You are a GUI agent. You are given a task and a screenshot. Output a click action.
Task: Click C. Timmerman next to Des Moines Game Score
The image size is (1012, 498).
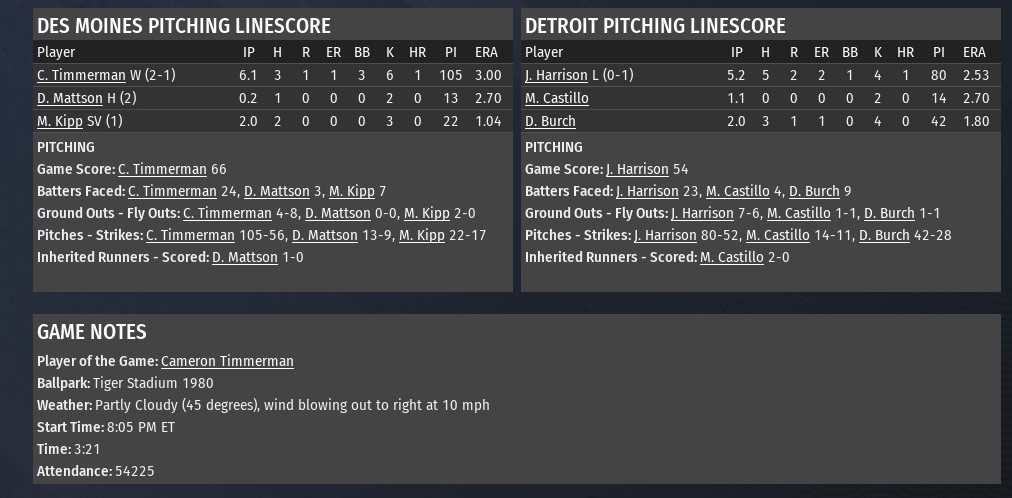click(162, 169)
